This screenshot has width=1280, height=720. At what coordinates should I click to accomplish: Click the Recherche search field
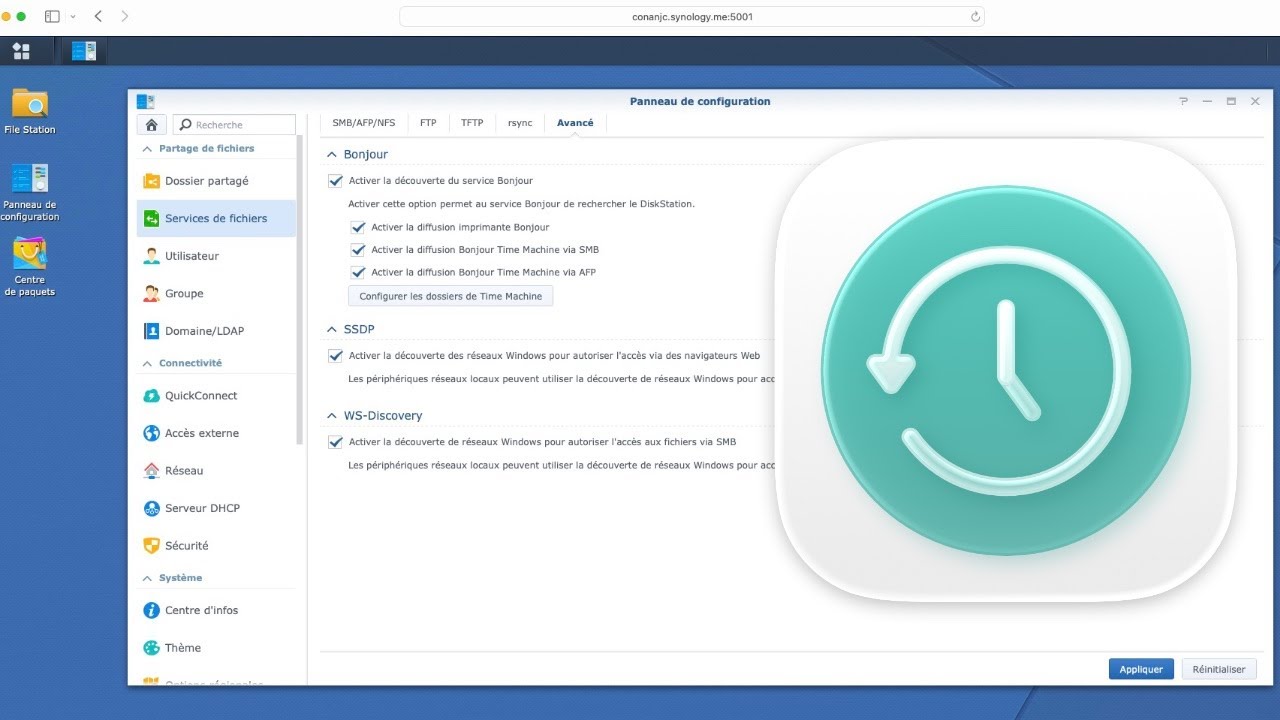click(x=235, y=125)
